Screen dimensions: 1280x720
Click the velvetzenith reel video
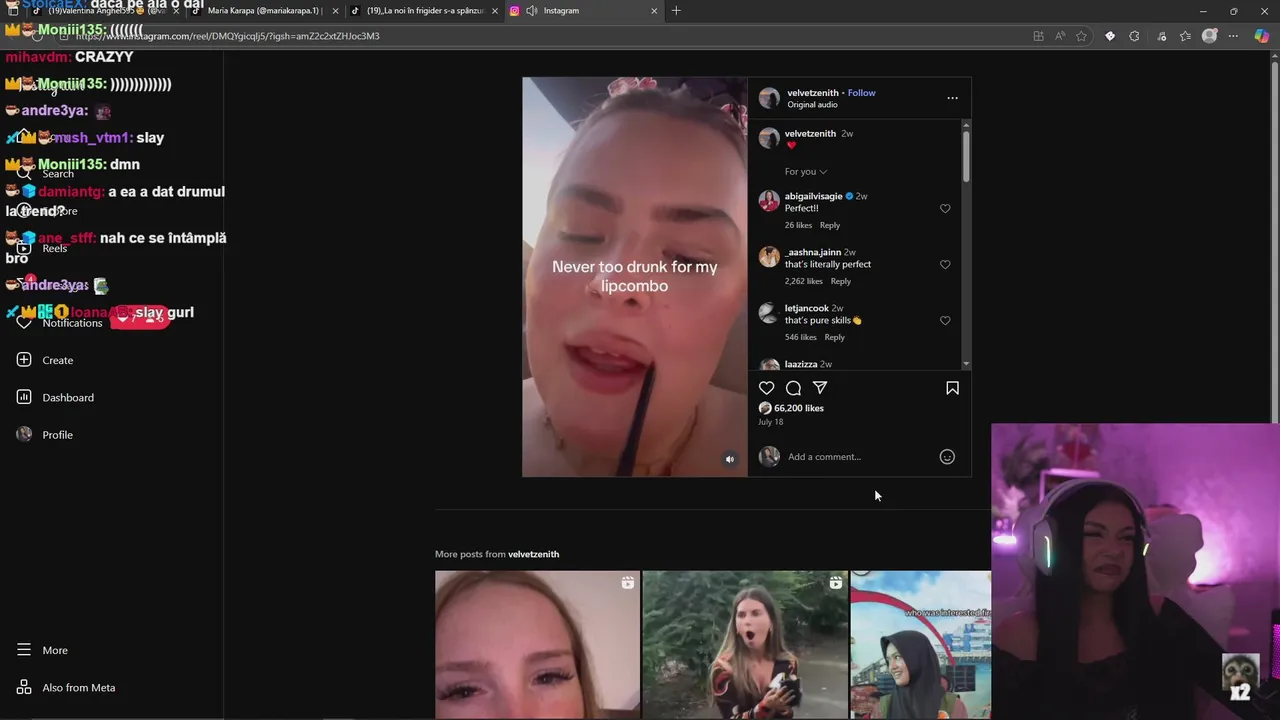point(635,277)
